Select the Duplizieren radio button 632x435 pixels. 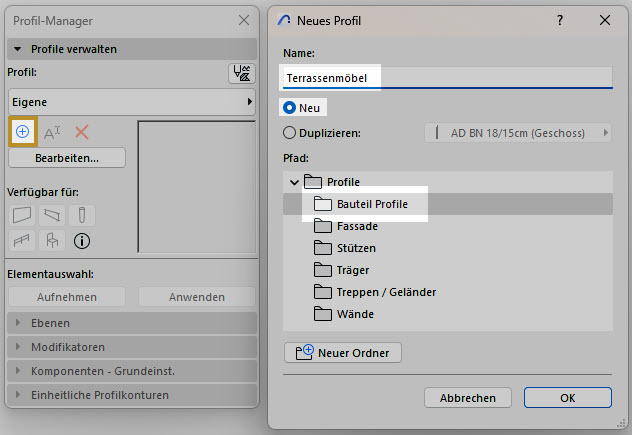289,133
